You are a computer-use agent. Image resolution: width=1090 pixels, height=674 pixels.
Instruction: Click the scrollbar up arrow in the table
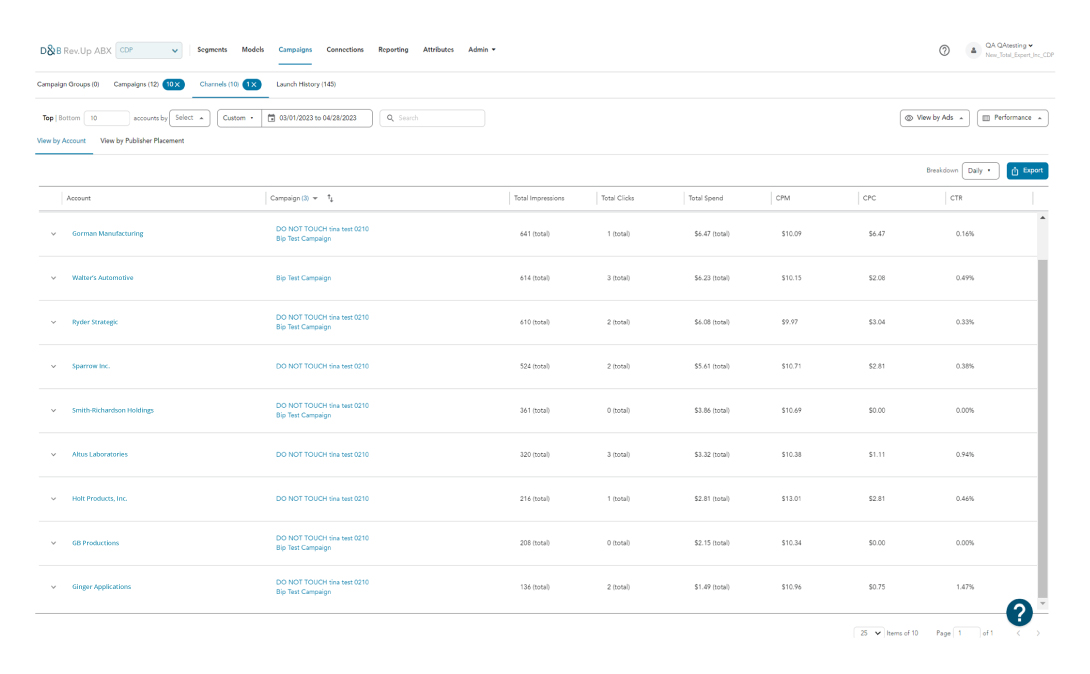pyautogui.click(x=1042, y=218)
